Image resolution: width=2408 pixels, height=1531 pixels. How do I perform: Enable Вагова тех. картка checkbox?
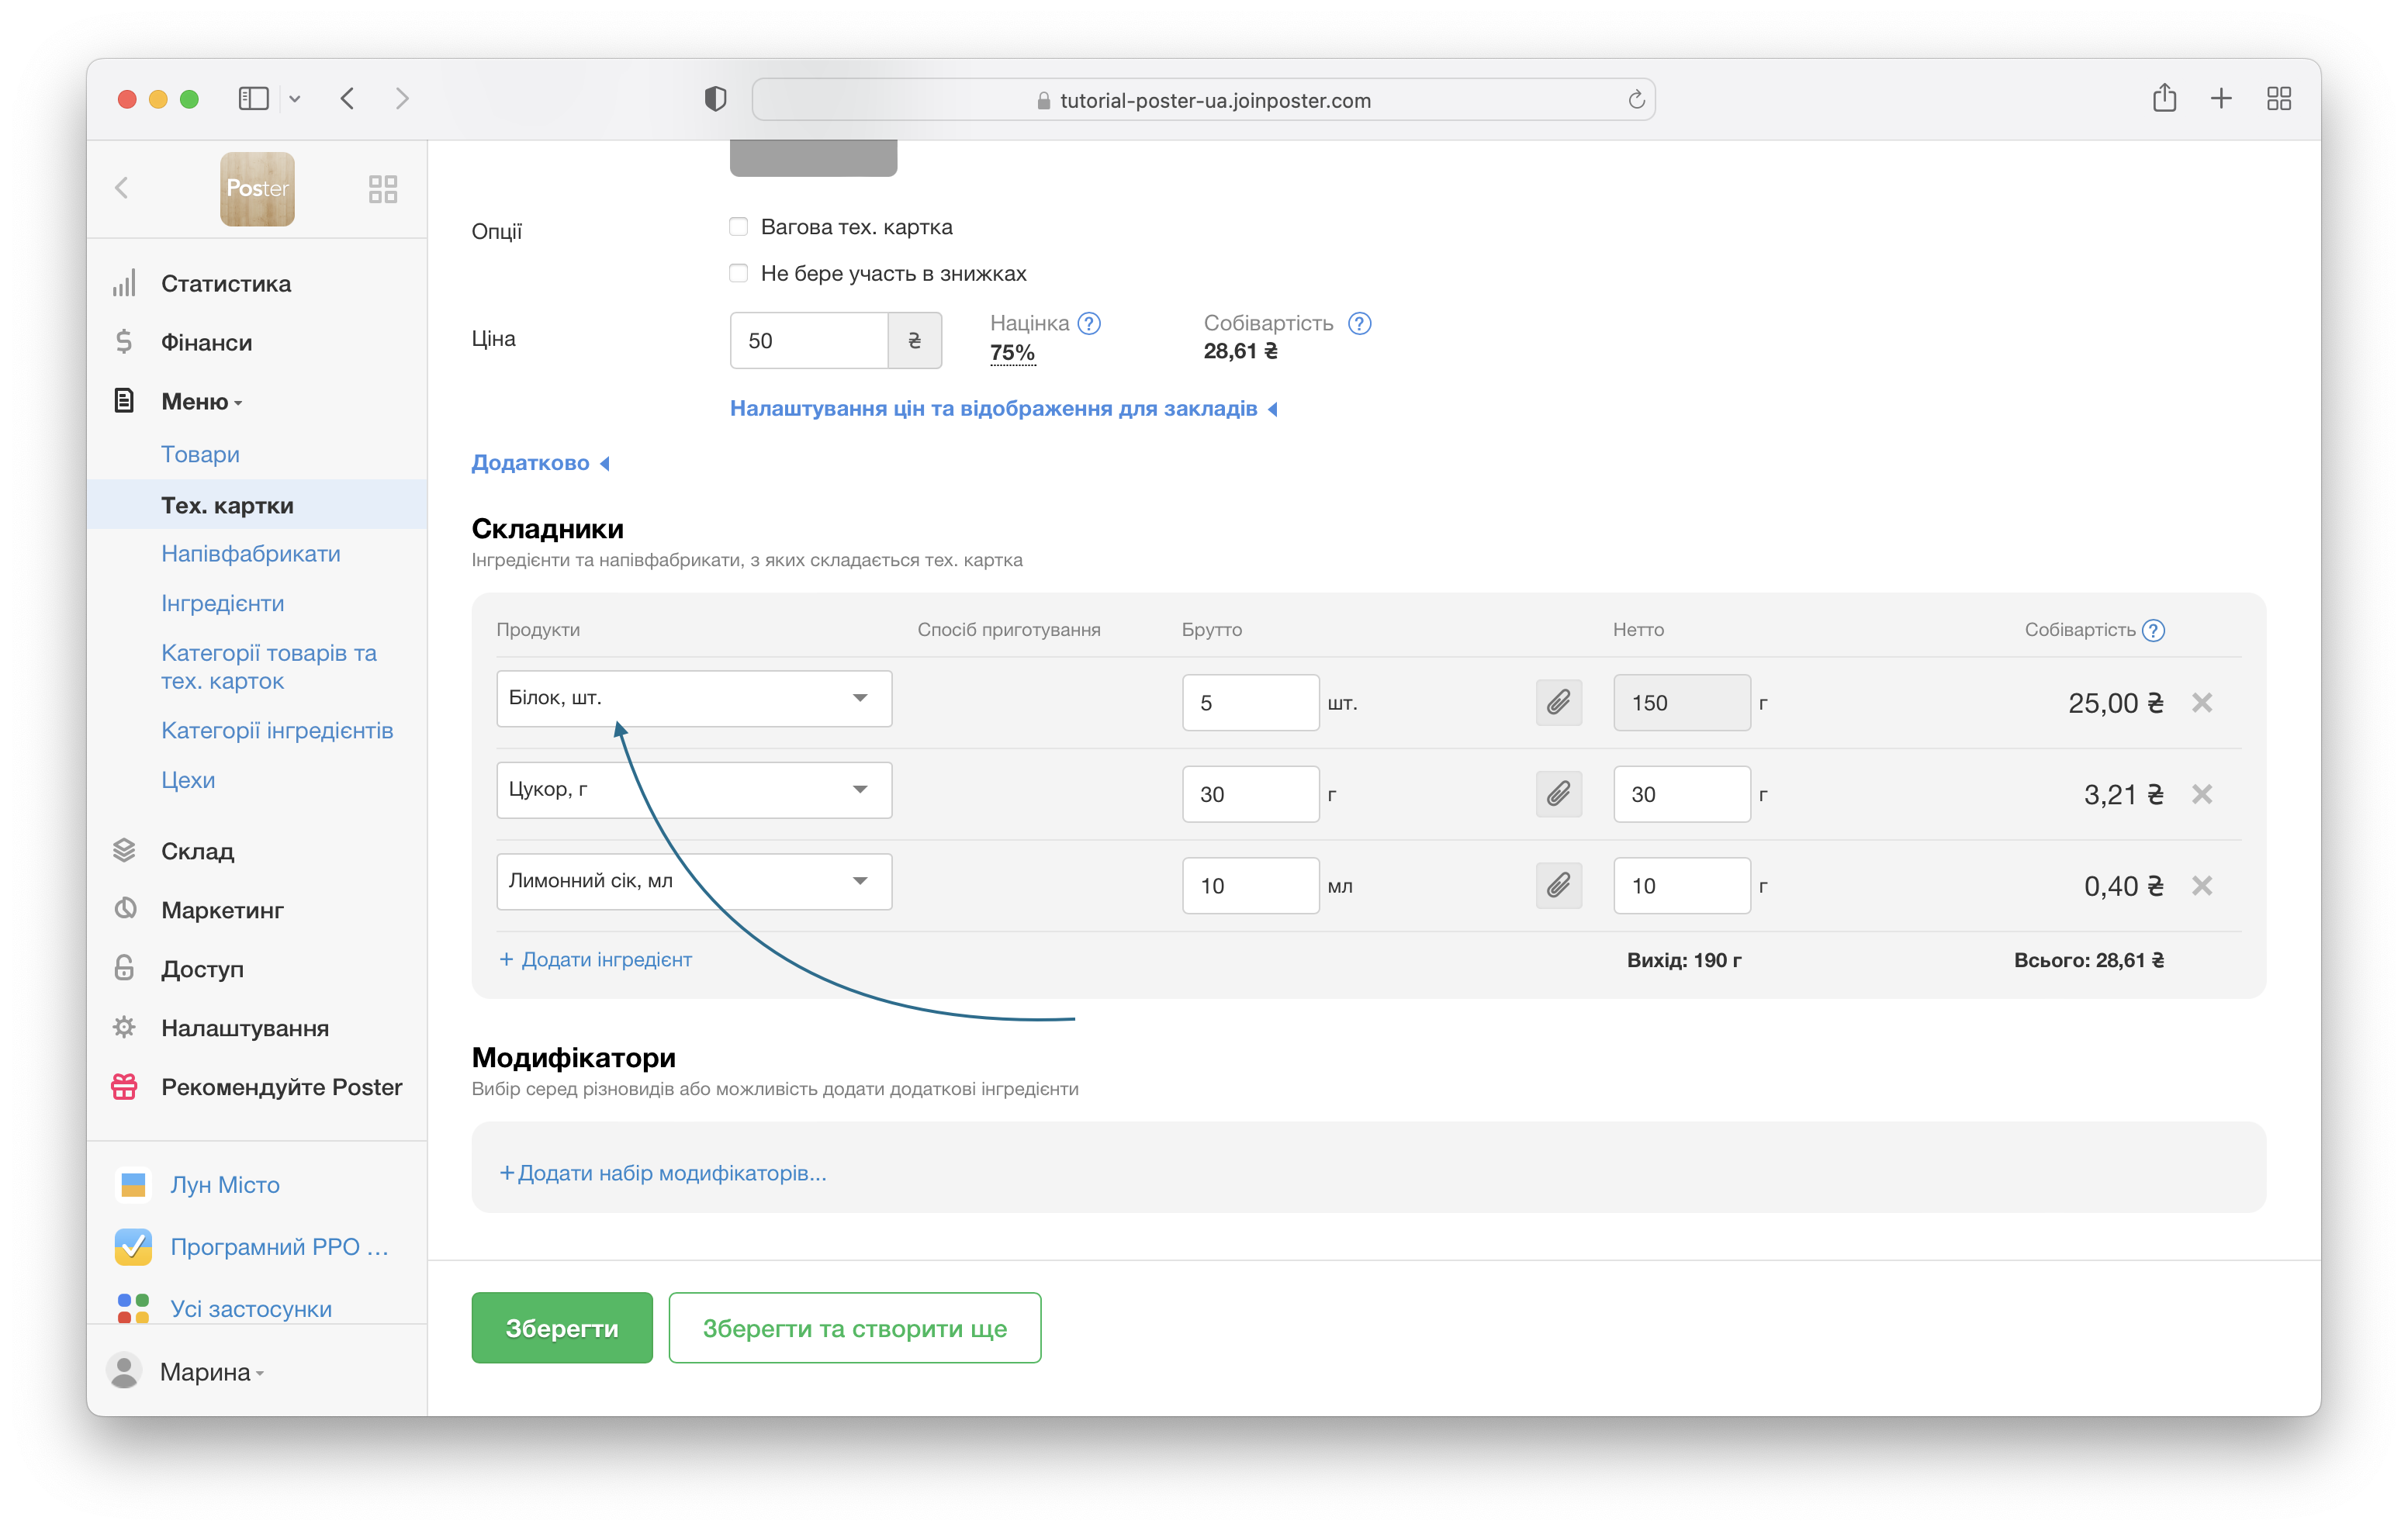(739, 227)
